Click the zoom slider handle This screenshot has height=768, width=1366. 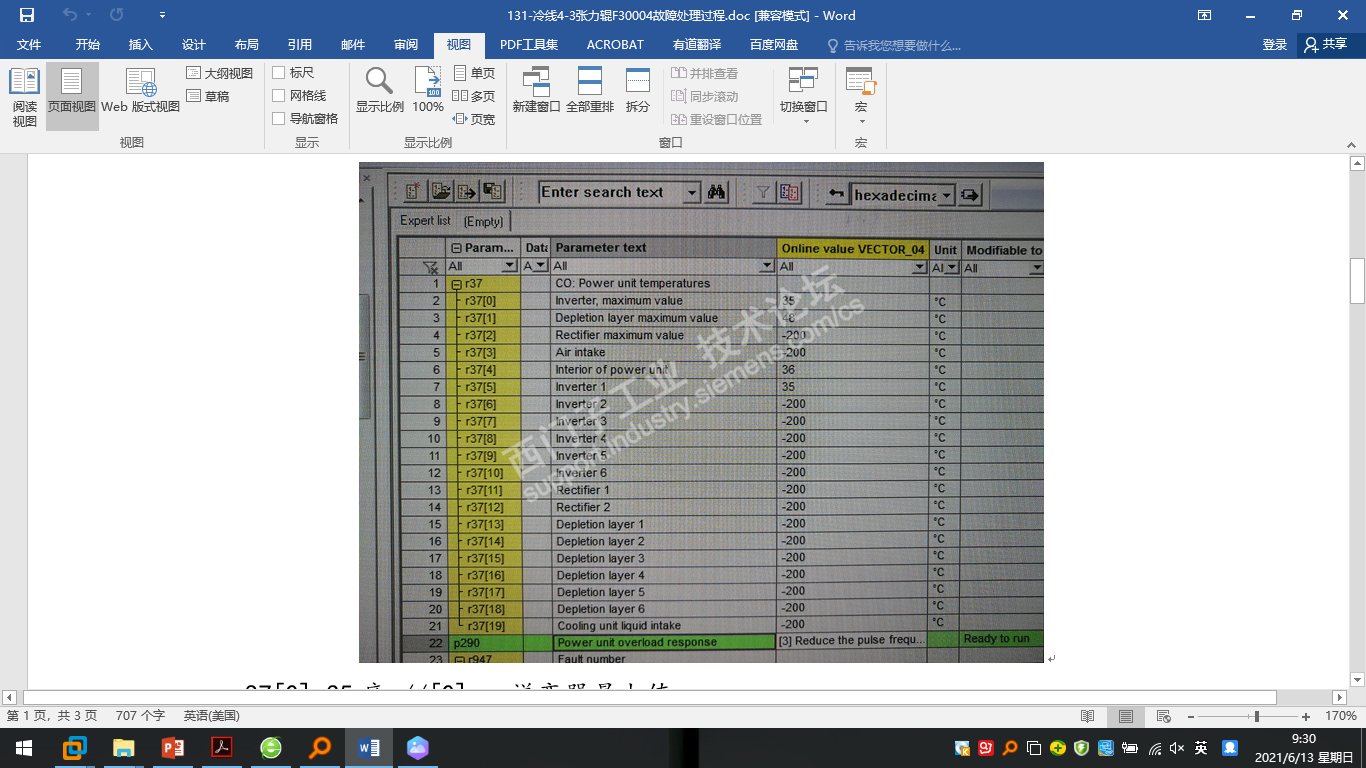[x=1256, y=716]
